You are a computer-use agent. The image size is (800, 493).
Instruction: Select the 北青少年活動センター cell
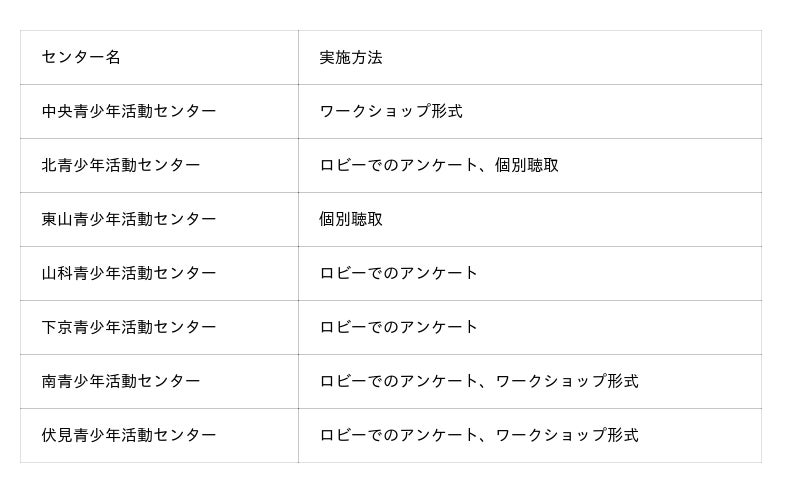(x=121, y=165)
